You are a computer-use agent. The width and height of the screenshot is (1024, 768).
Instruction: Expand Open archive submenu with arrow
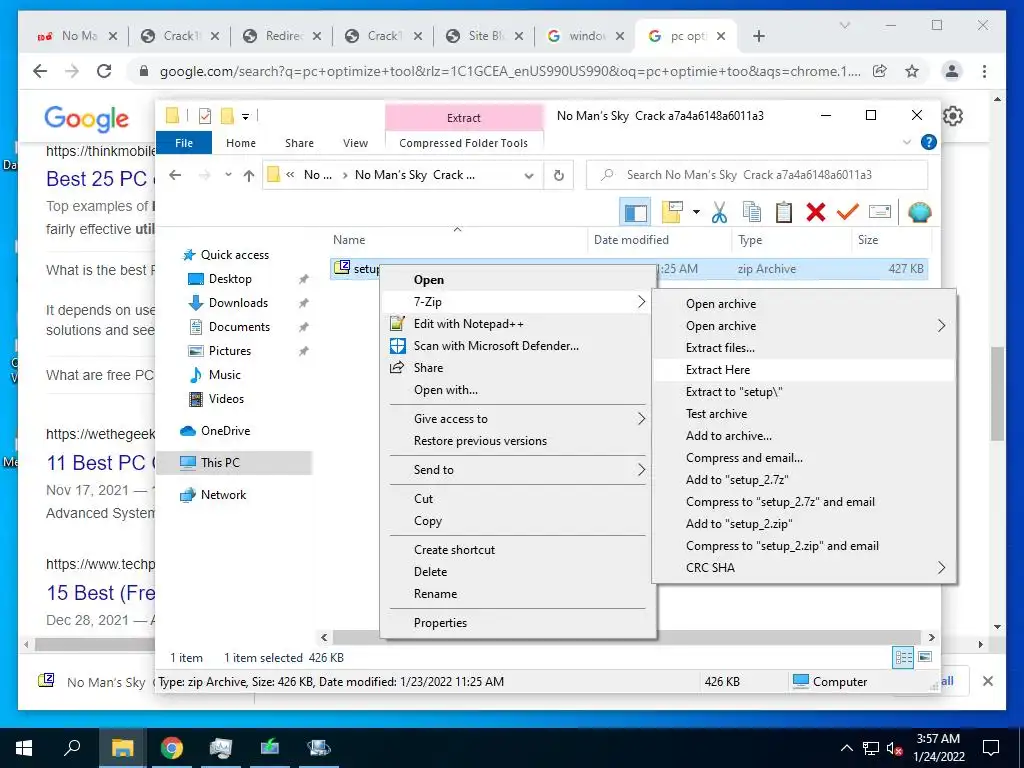(x=803, y=325)
